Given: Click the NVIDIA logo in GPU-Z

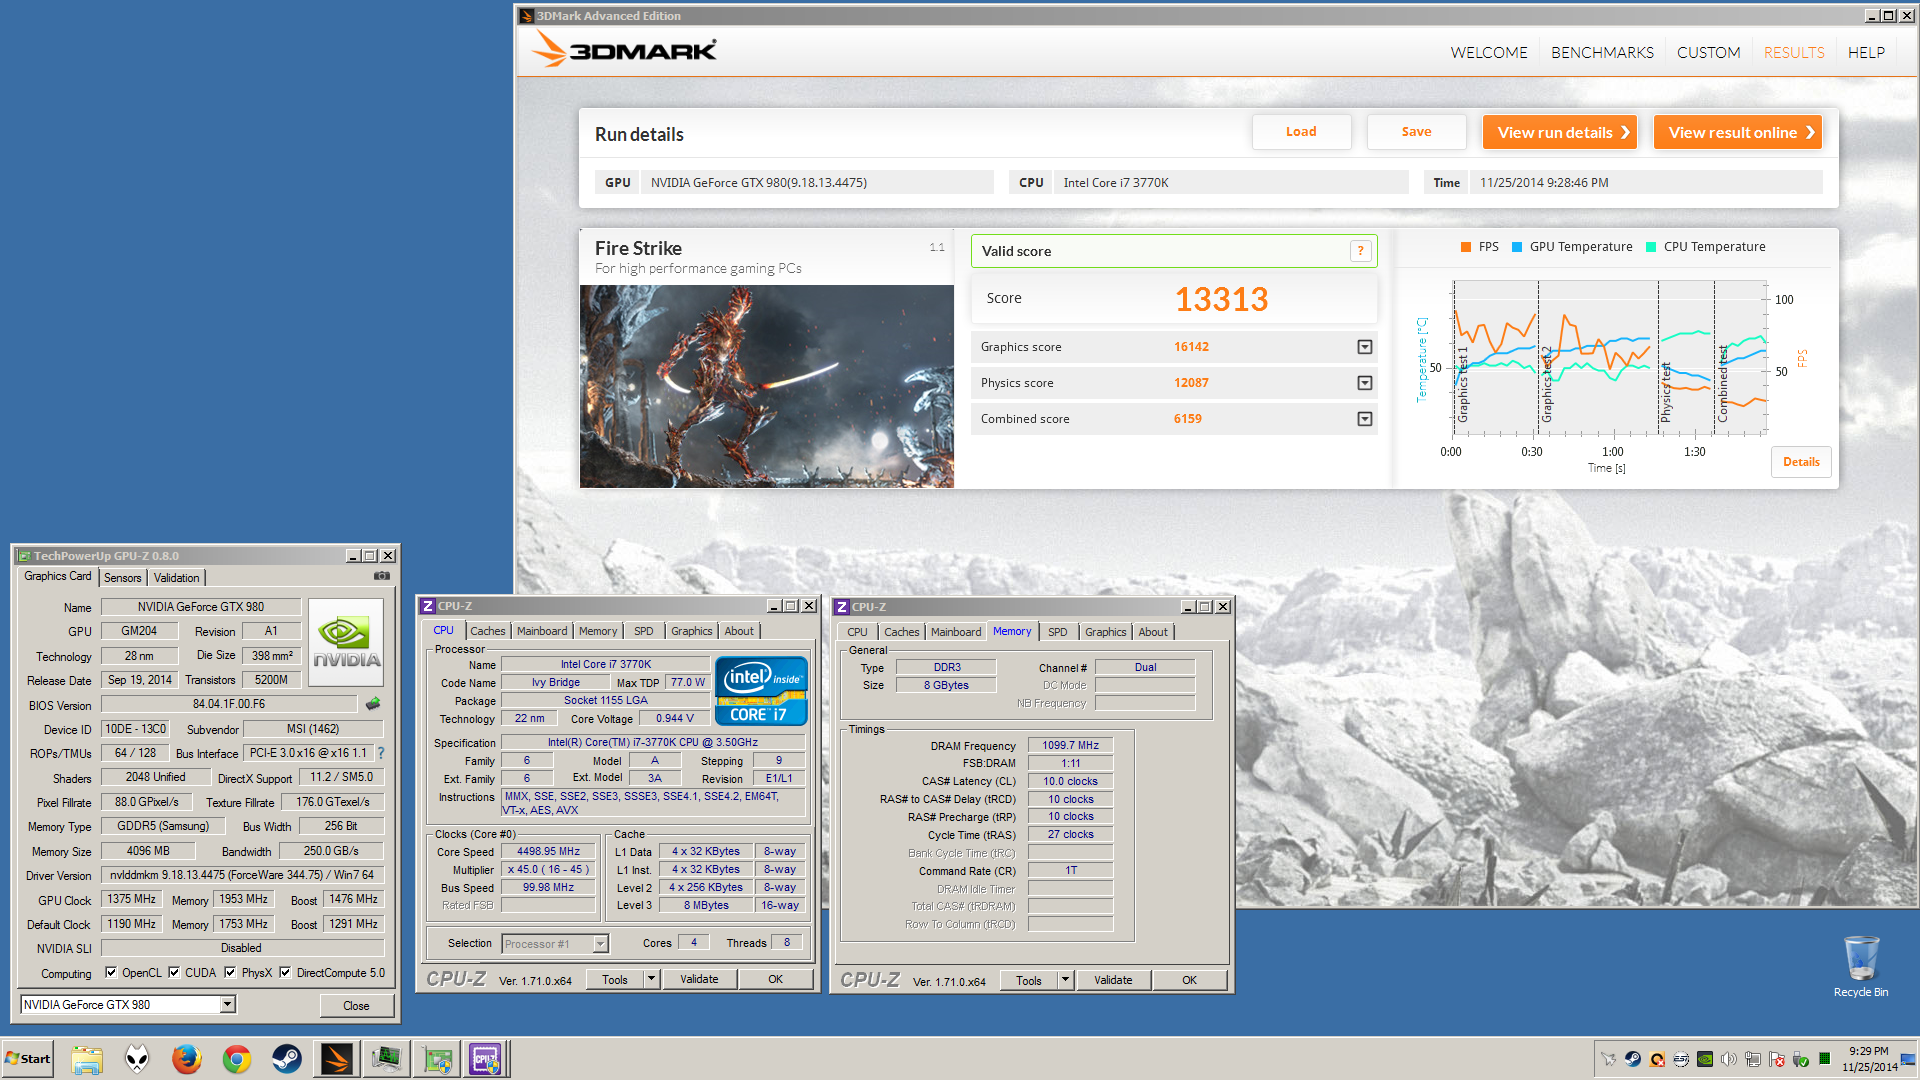Looking at the screenshot, I should point(346,642).
